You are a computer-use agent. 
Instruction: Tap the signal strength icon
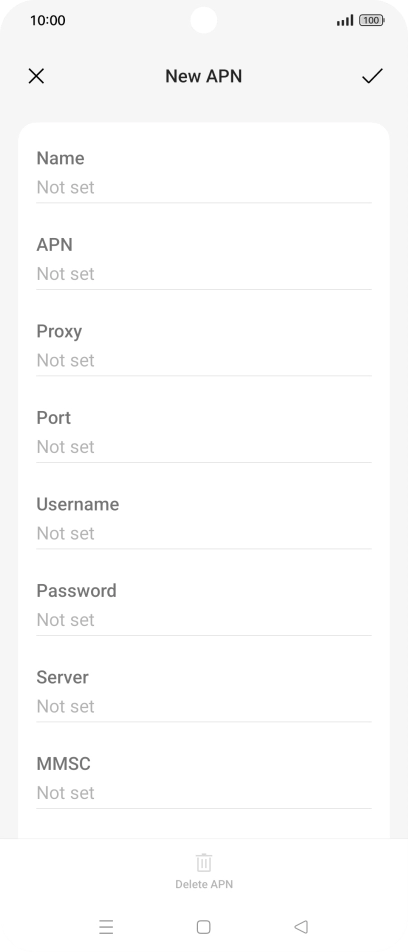345,21
